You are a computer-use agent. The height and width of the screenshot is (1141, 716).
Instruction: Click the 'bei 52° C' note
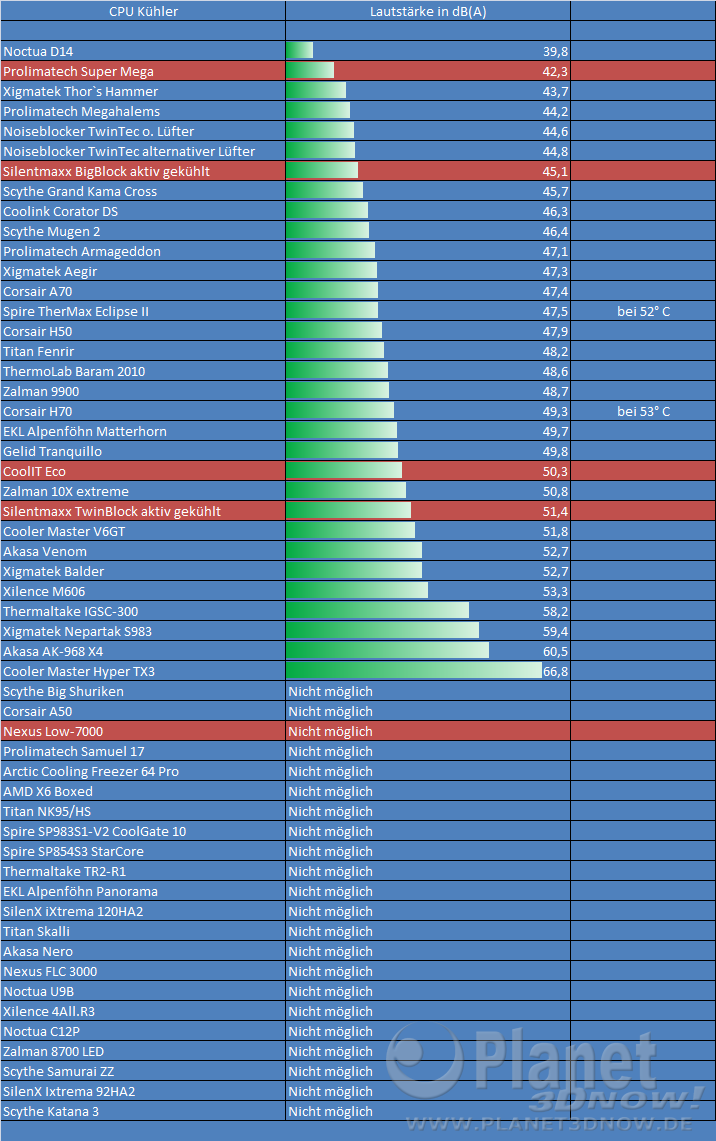point(643,311)
